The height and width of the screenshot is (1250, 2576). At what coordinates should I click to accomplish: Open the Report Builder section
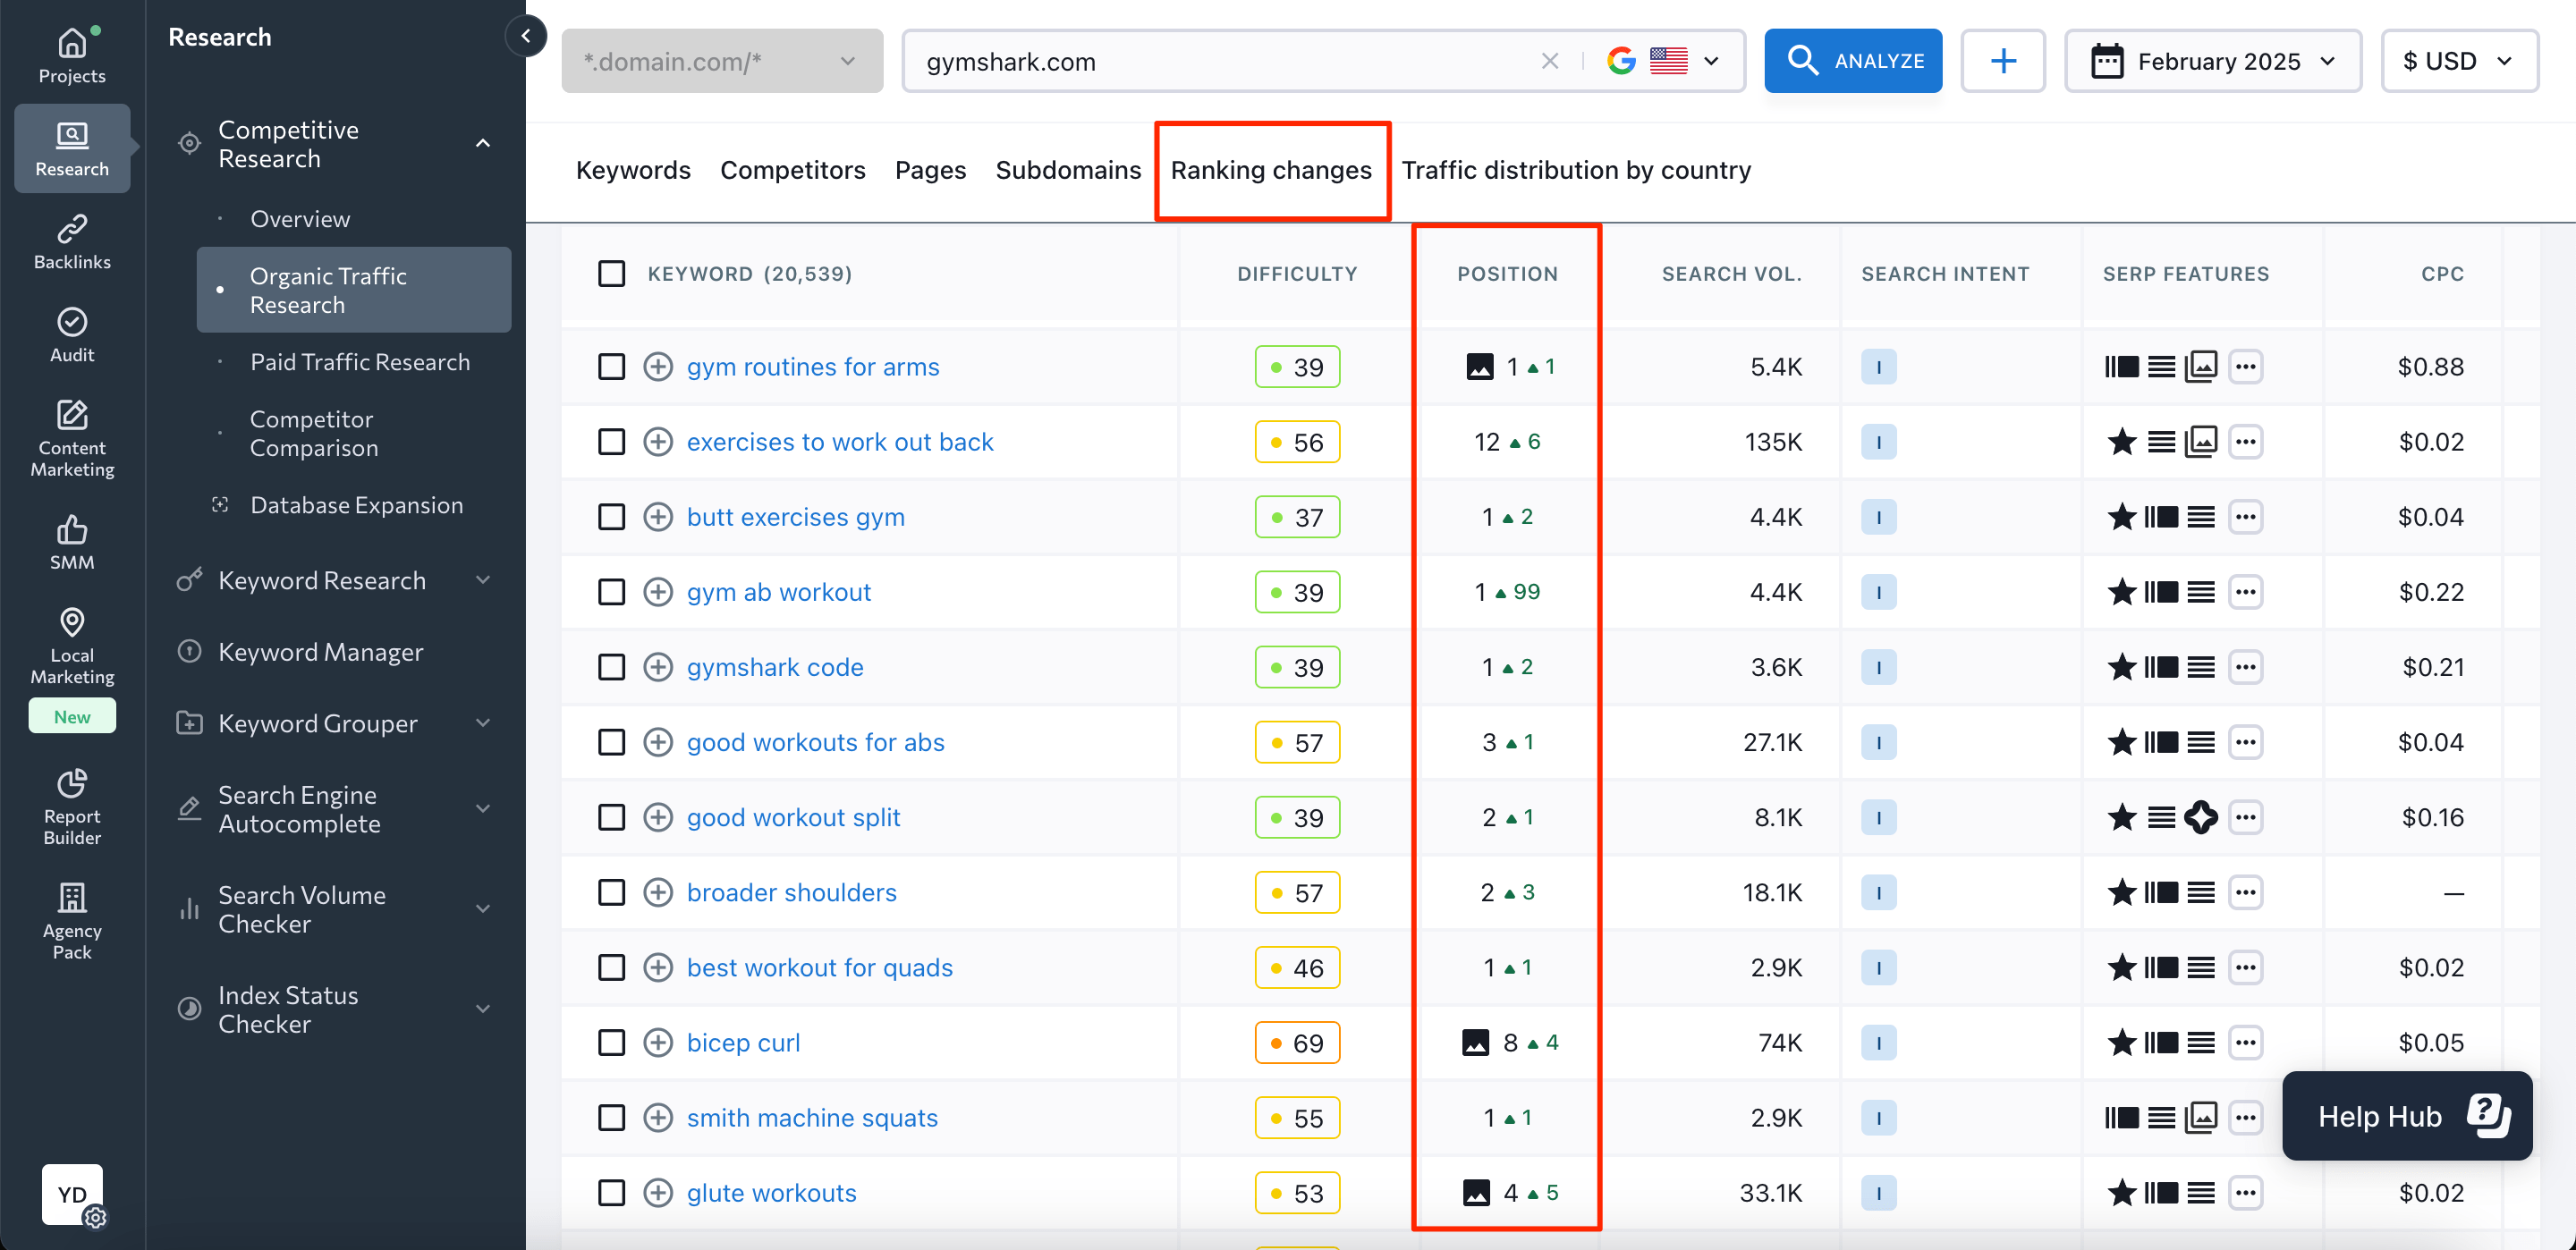72,806
